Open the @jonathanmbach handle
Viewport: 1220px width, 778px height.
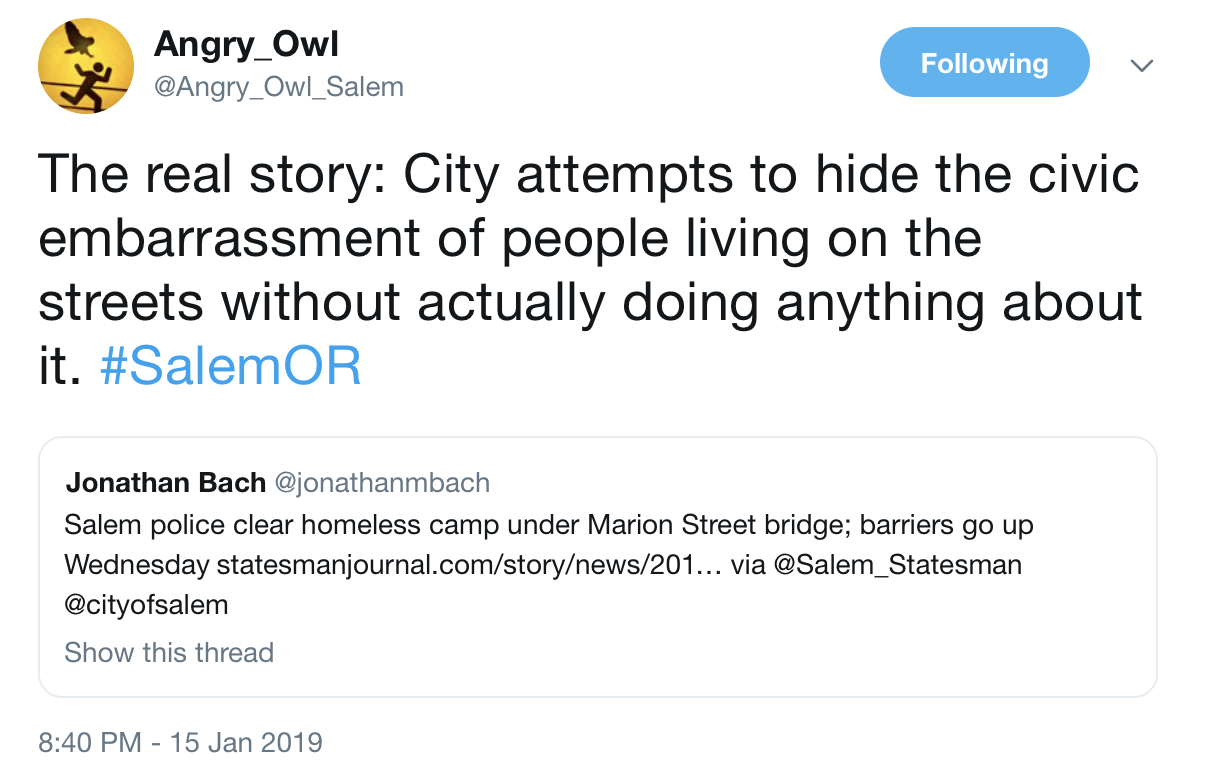point(383,482)
